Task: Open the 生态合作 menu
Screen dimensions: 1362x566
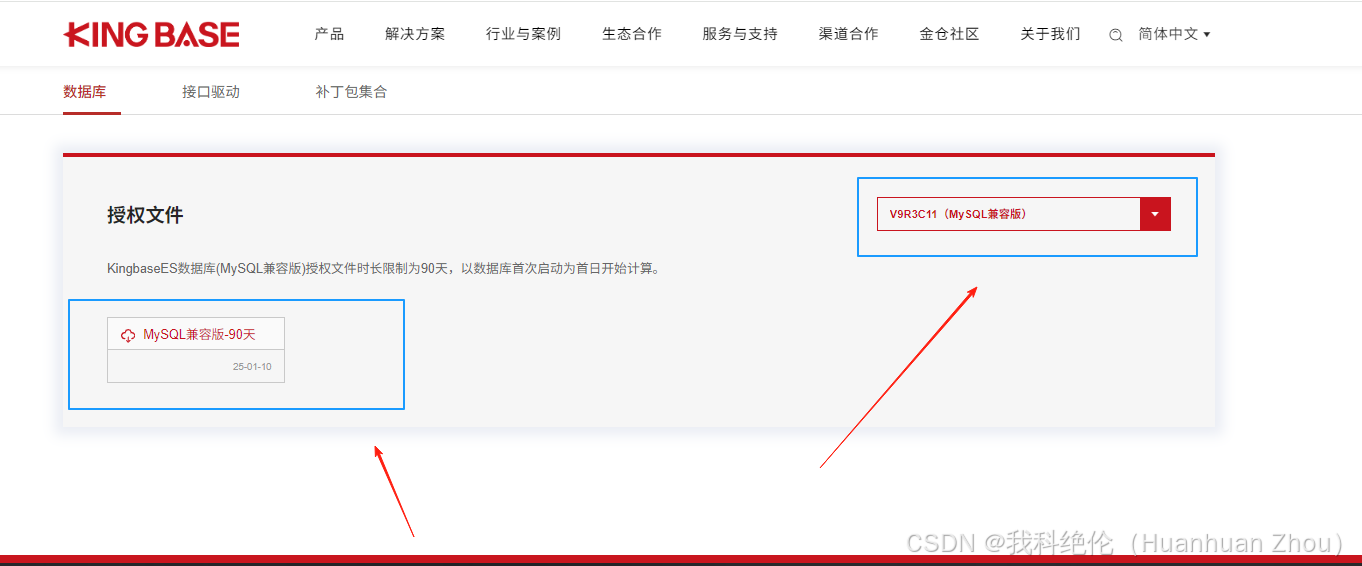Action: click(x=632, y=34)
